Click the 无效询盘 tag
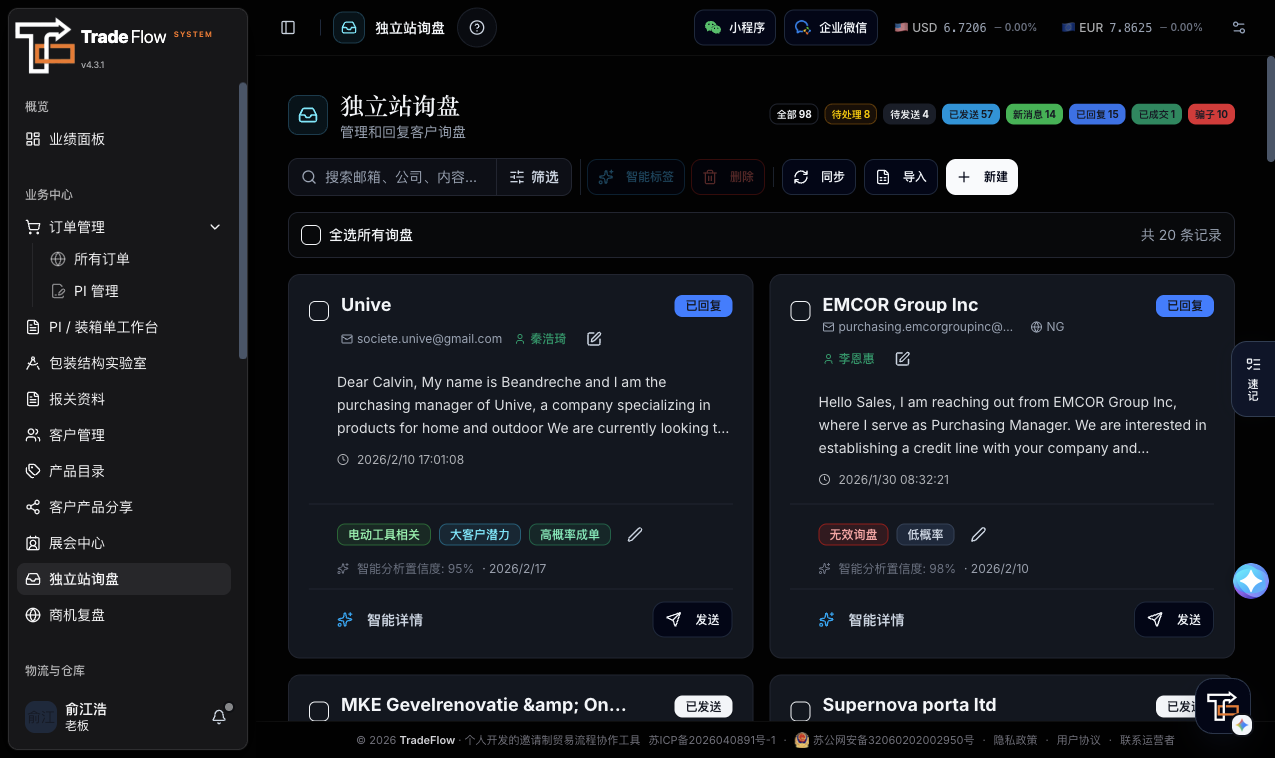The width and height of the screenshot is (1275, 758). tap(853, 535)
